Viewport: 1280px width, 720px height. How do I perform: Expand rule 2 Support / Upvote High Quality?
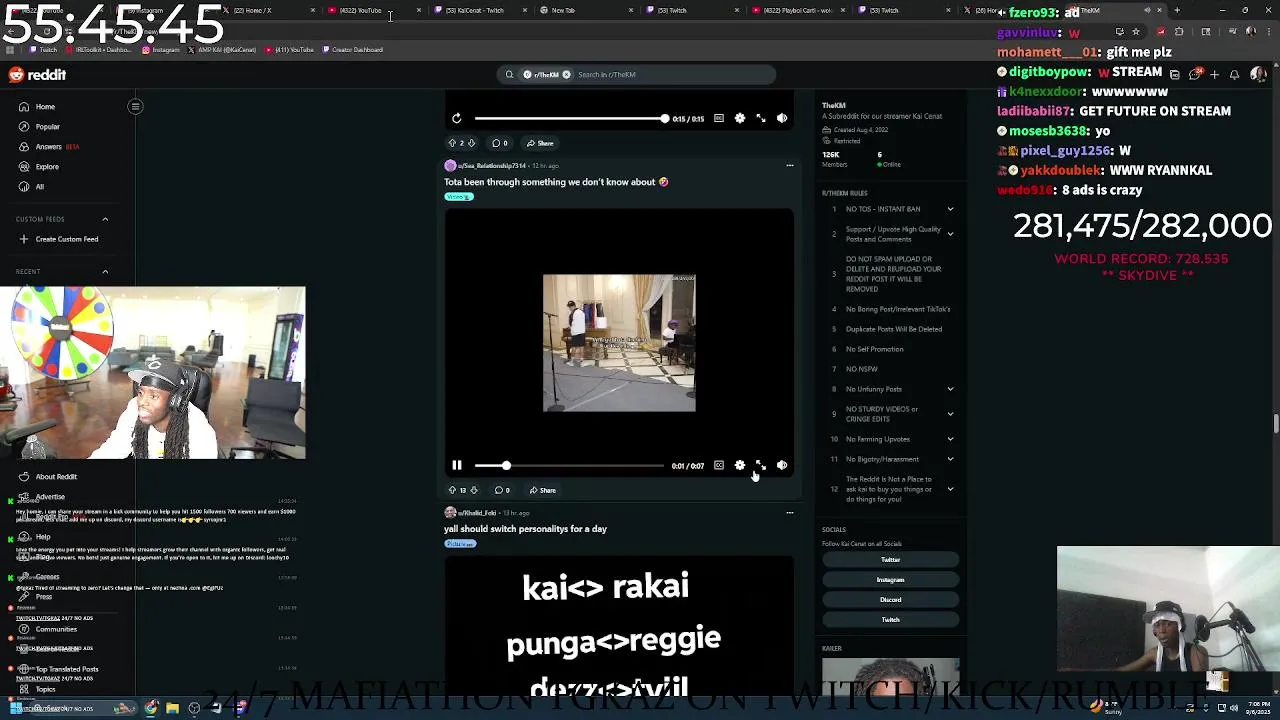click(950, 234)
